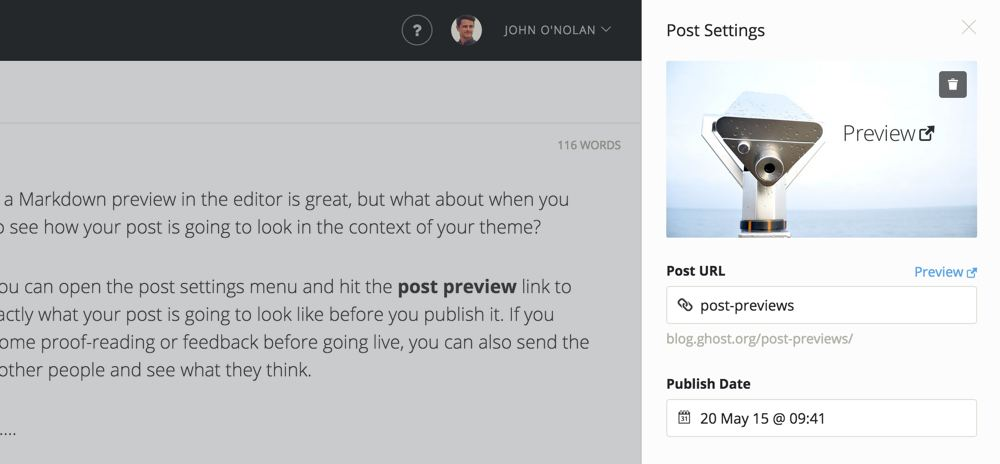Expand the JOHN O'NOLAN user menu
The width and height of the screenshot is (1000, 464).
pos(557,30)
